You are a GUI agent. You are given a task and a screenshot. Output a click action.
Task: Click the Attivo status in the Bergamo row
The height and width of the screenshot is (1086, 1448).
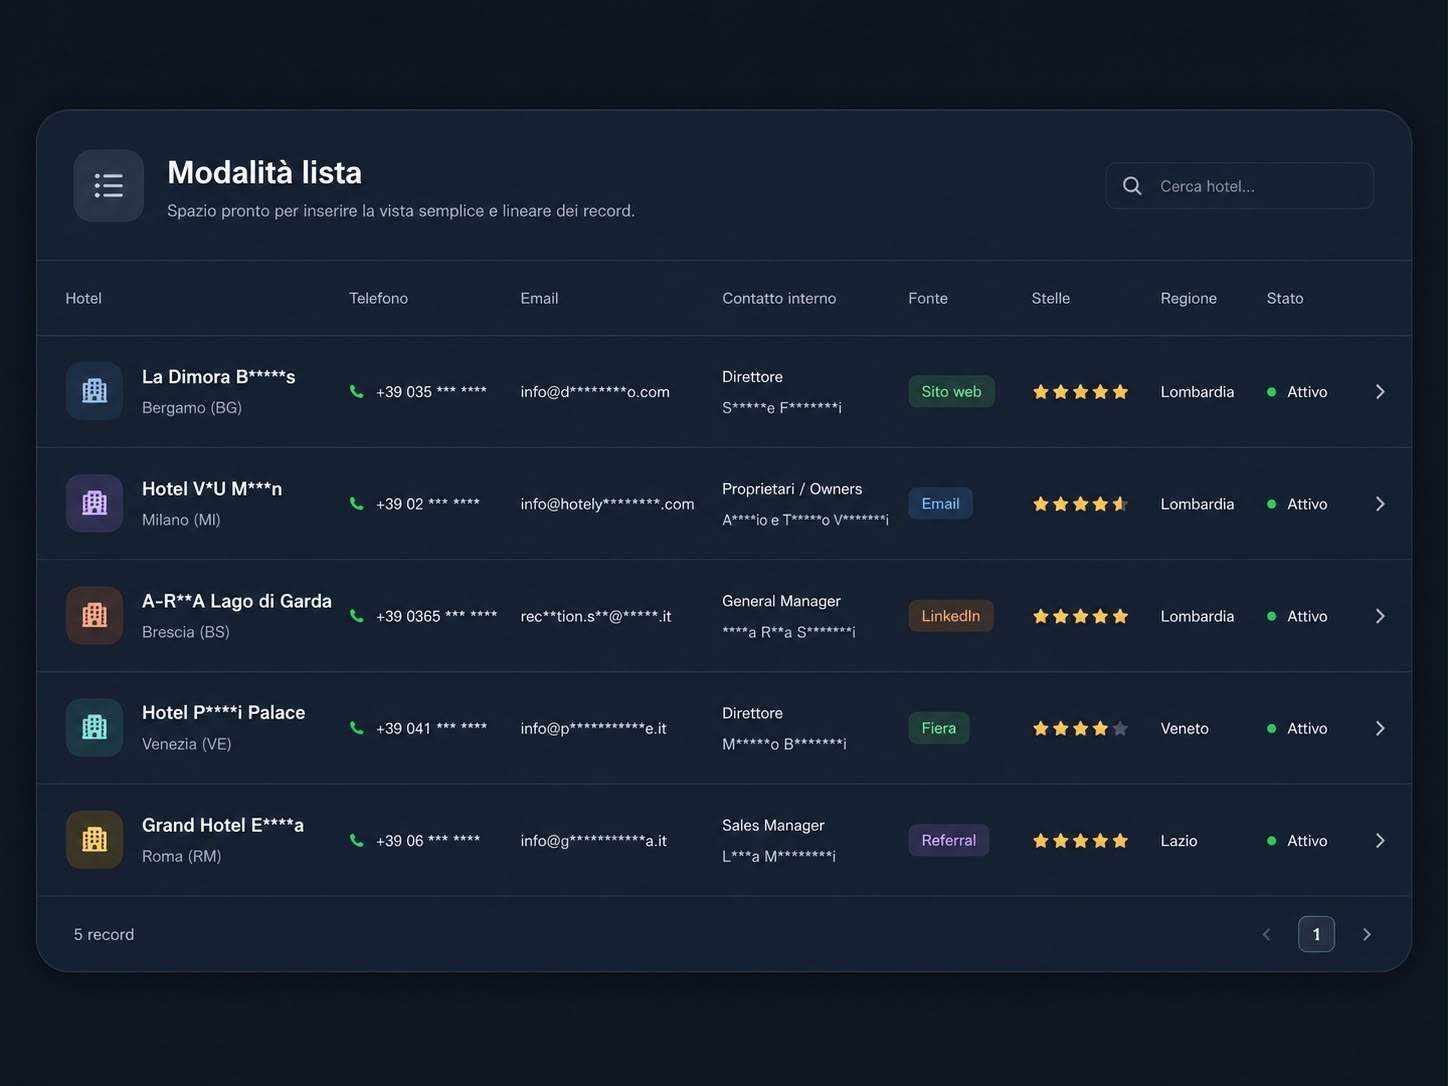[x=1297, y=391]
